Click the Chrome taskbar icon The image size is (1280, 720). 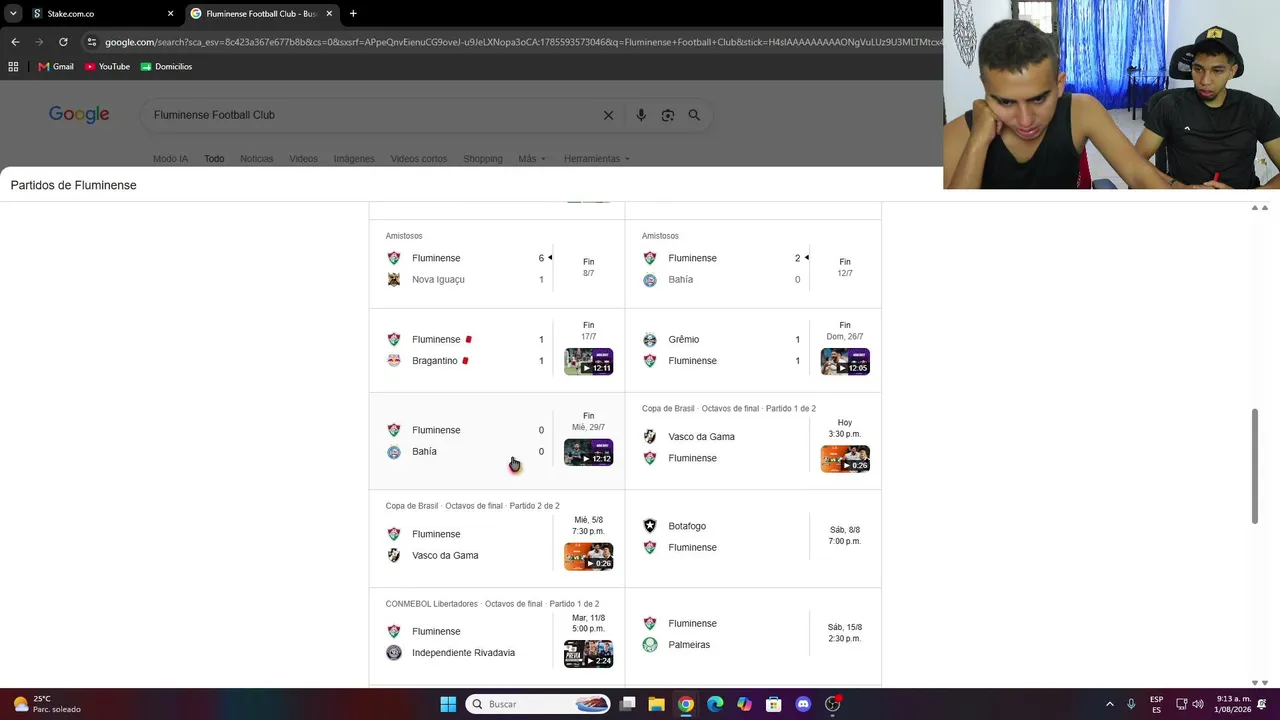[686, 704]
